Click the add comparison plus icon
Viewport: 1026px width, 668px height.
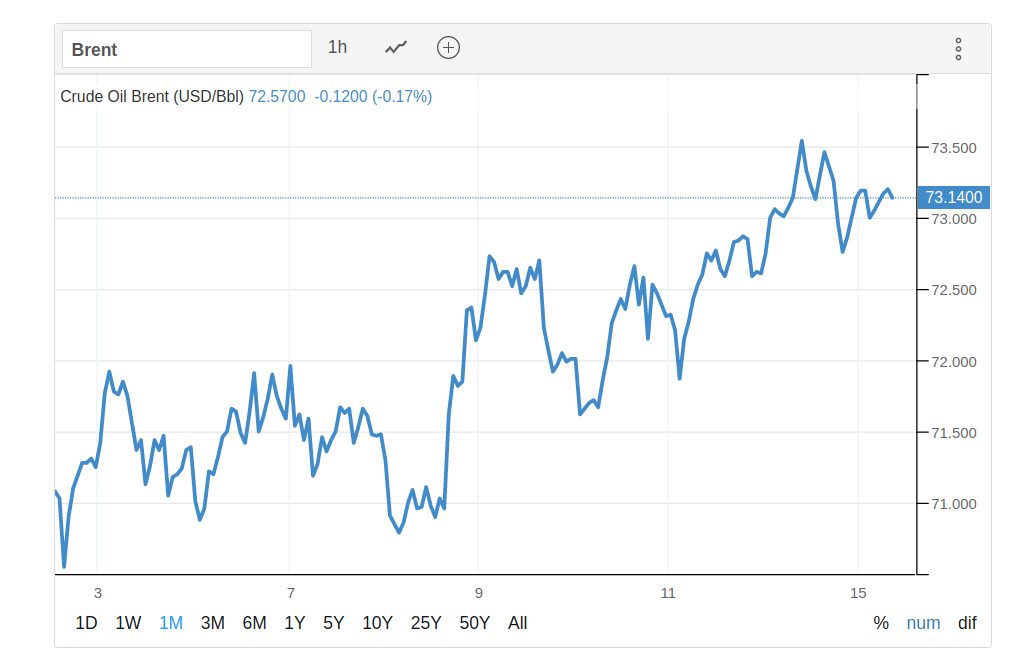(x=449, y=47)
